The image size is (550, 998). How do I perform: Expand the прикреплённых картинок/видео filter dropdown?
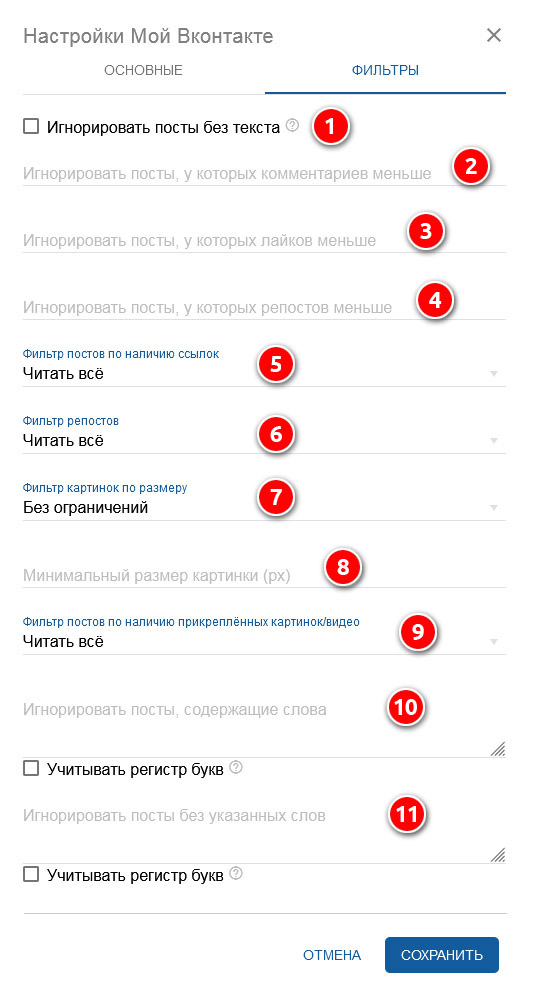[x=264, y=642]
